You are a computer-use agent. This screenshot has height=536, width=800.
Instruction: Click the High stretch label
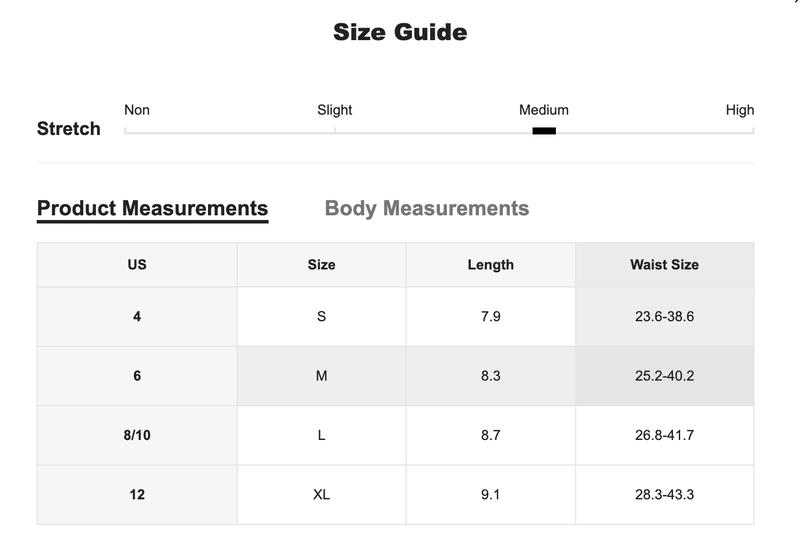[740, 110]
